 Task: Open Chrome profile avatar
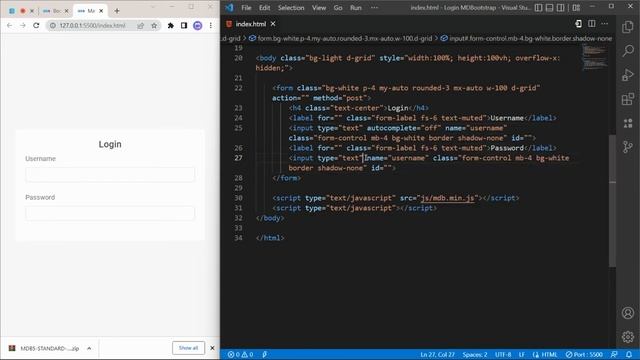198,25
